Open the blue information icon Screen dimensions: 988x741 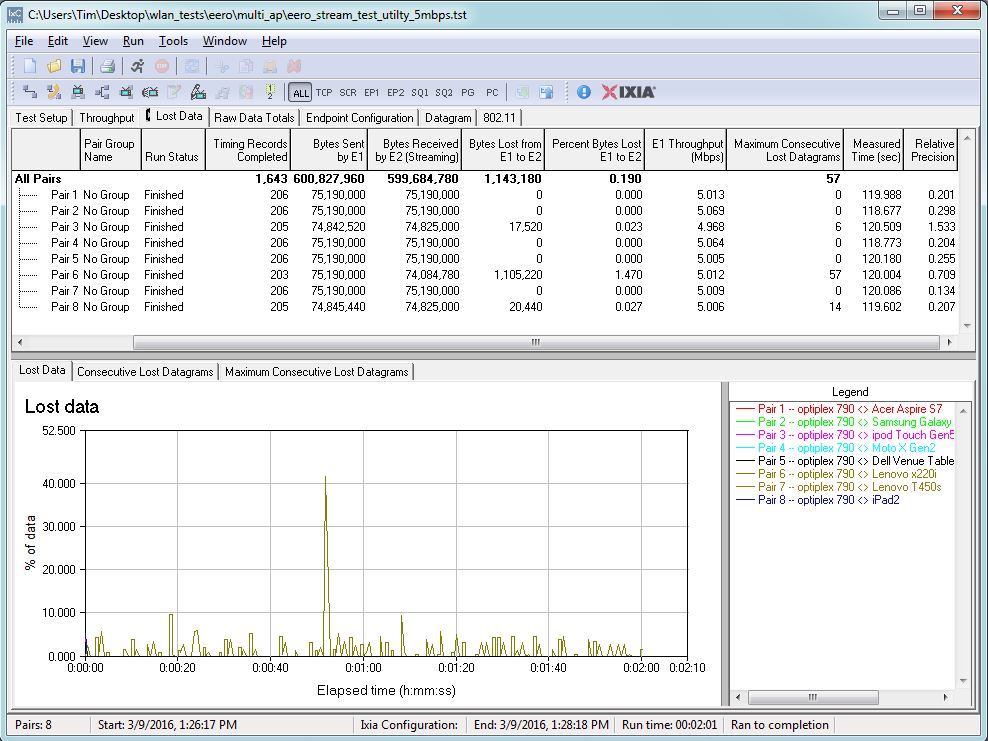[x=584, y=93]
